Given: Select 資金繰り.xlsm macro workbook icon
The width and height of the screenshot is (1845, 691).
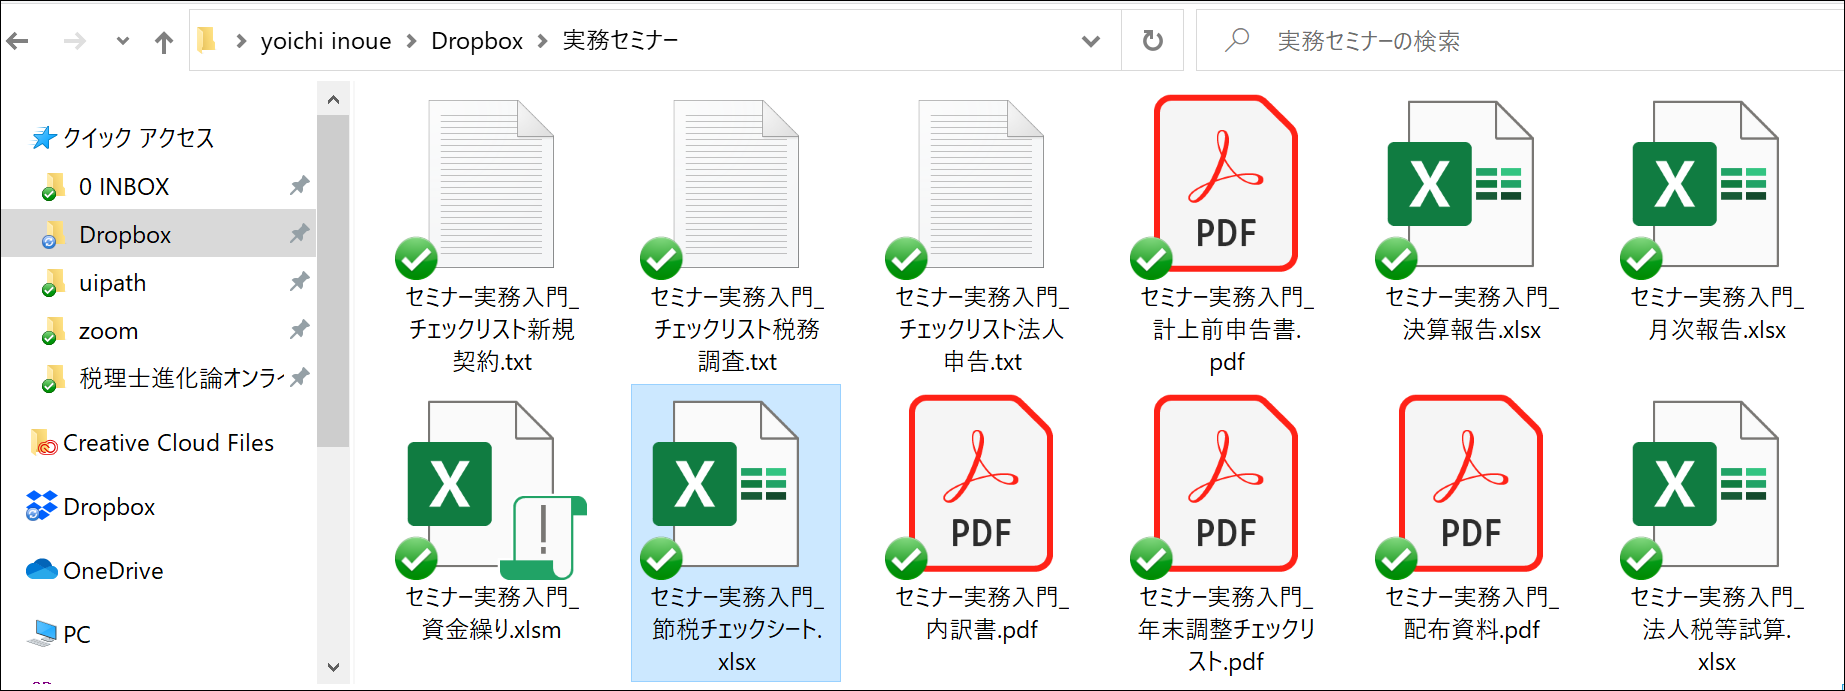Looking at the screenshot, I should [x=495, y=489].
